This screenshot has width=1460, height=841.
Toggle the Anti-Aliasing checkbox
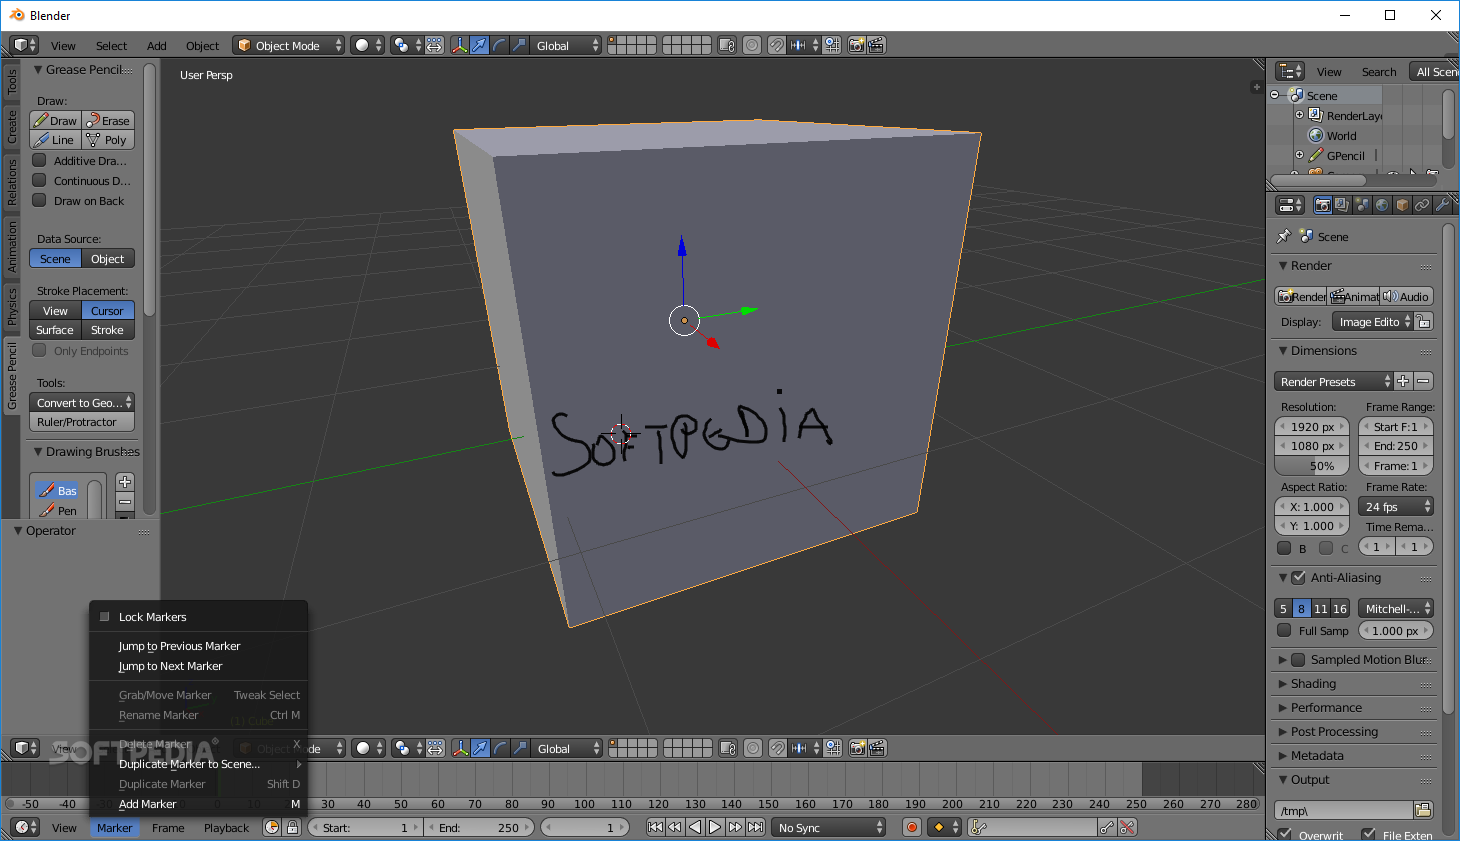tap(1299, 577)
